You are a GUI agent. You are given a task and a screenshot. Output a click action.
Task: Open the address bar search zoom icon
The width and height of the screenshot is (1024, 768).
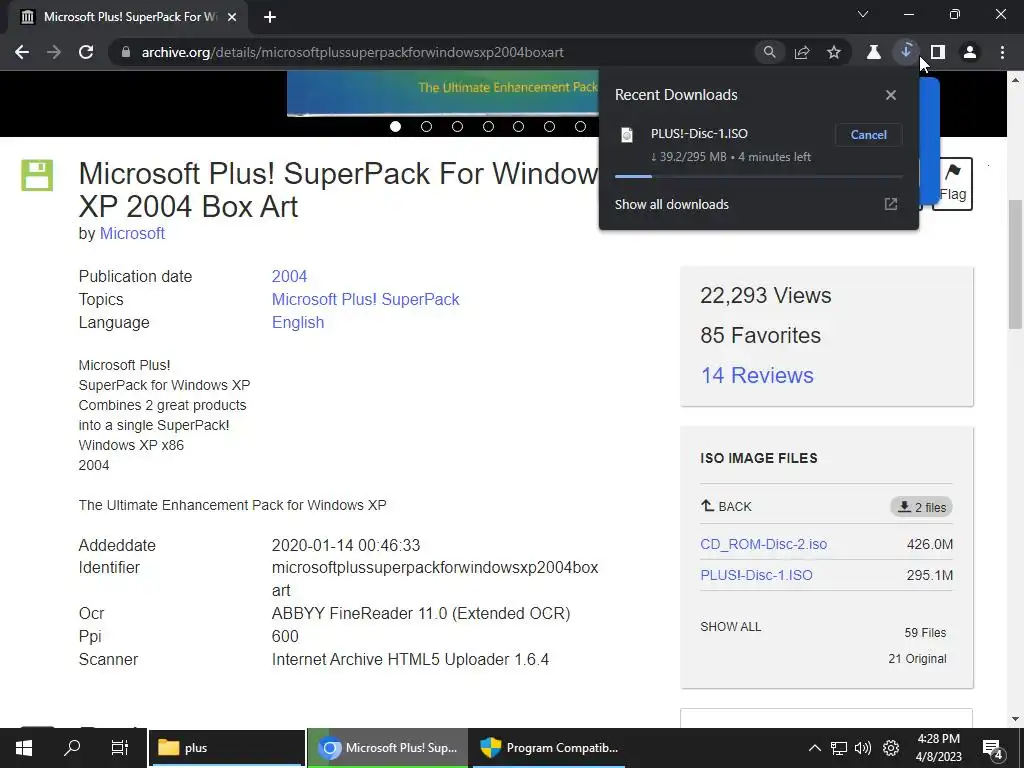click(769, 52)
